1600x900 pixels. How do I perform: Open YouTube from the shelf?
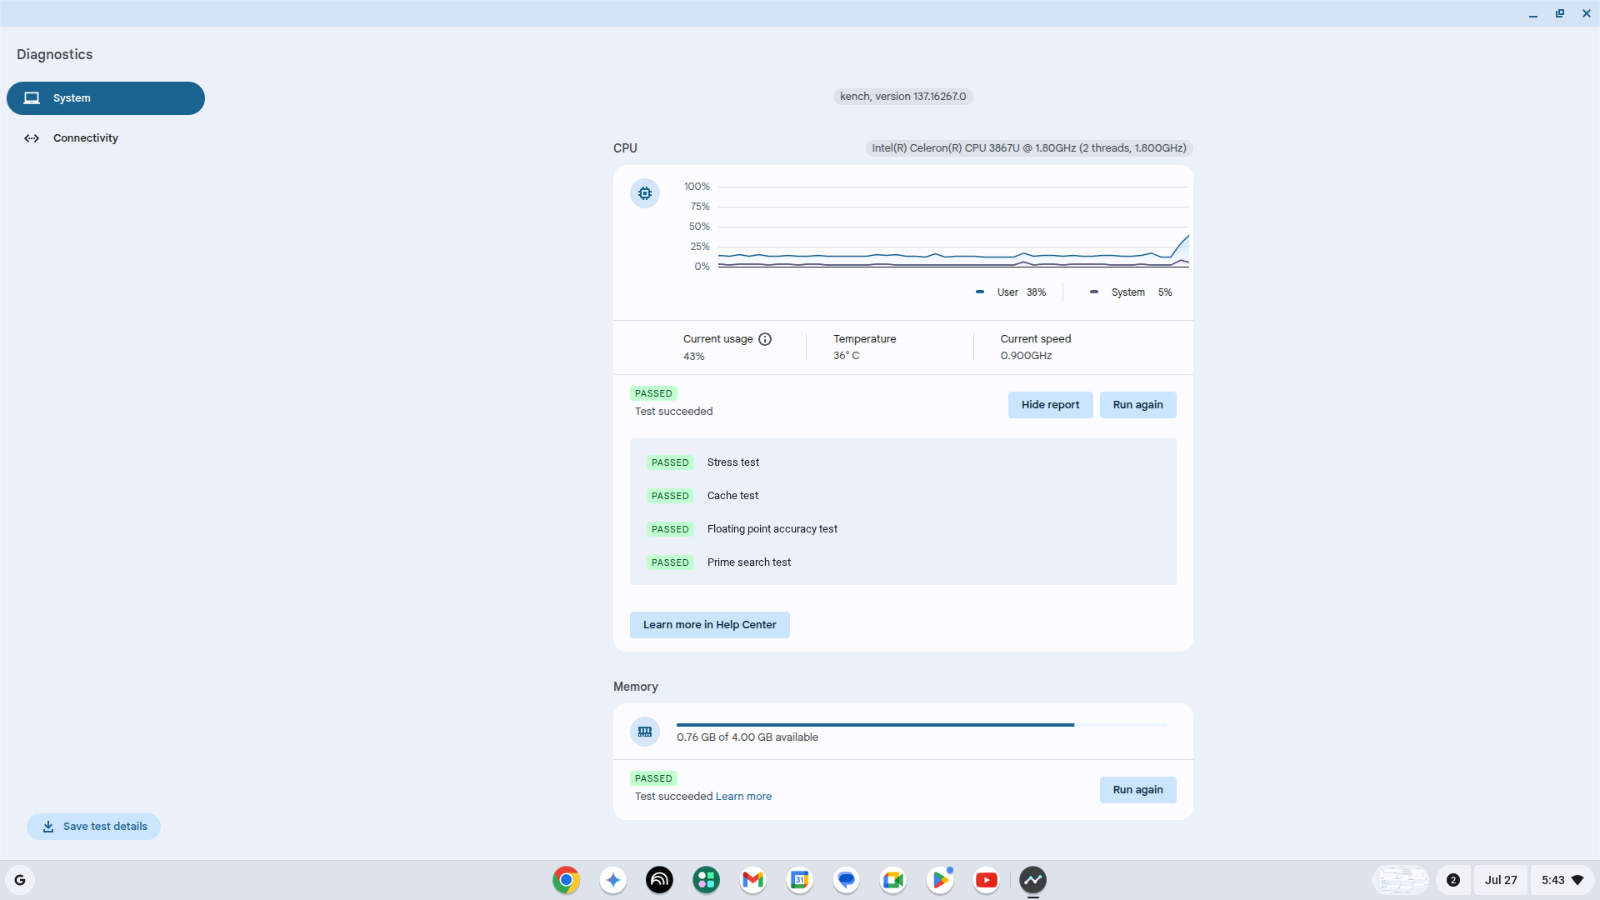click(x=986, y=880)
